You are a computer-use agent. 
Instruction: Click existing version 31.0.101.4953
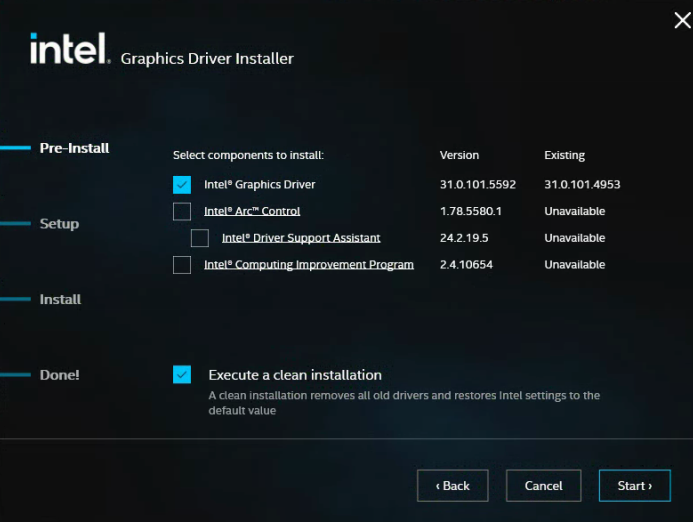582,185
